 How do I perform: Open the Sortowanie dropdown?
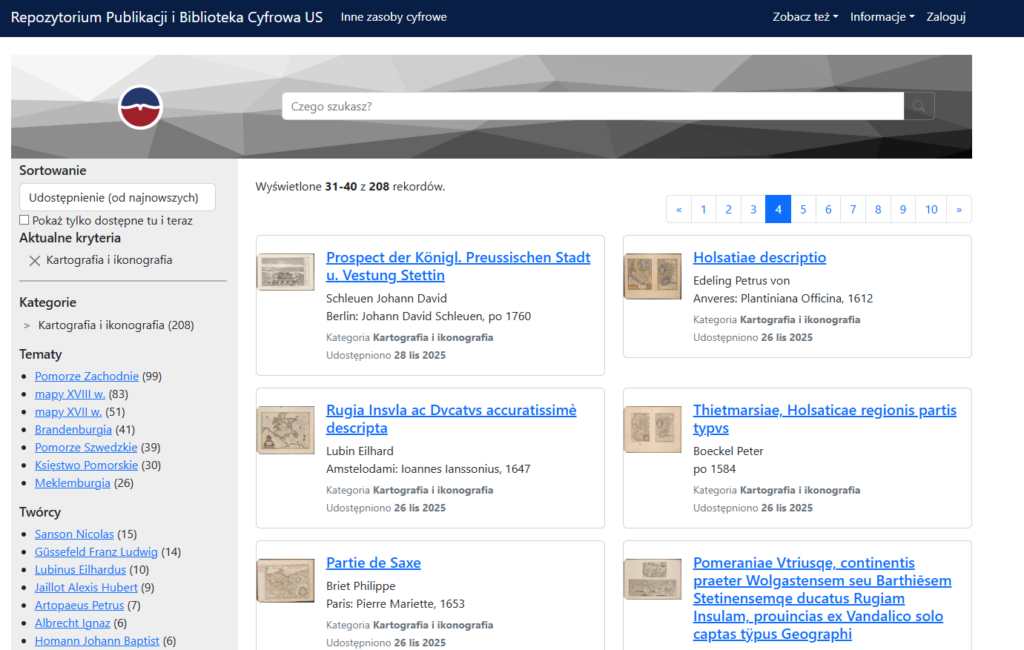point(117,197)
